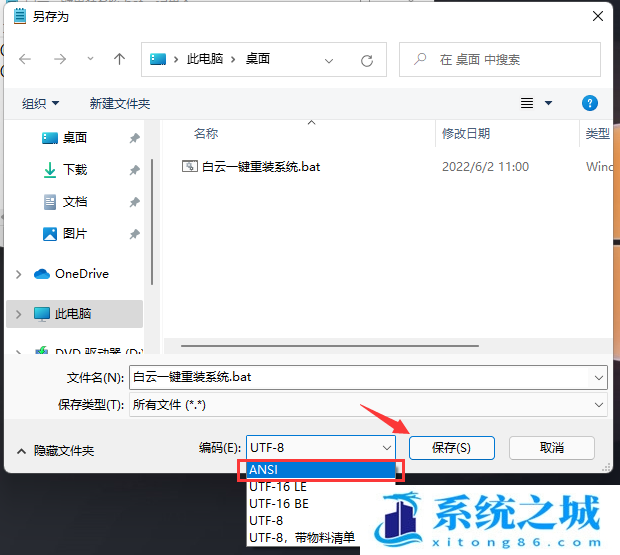Expand the OneDrive tree node
Viewport: 620px width, 555px height.
[x=19, y=274]
